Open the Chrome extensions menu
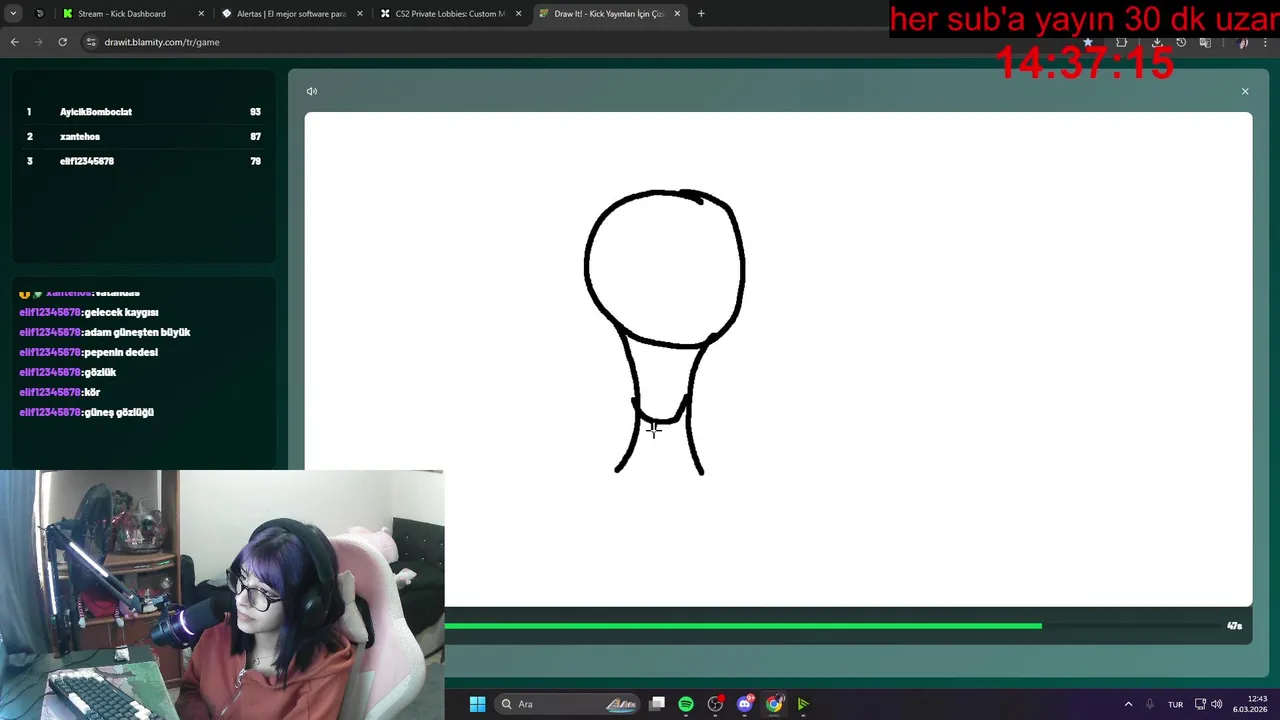The height and width of the screenshot is (720, 1280). [x=1121, y=42]
